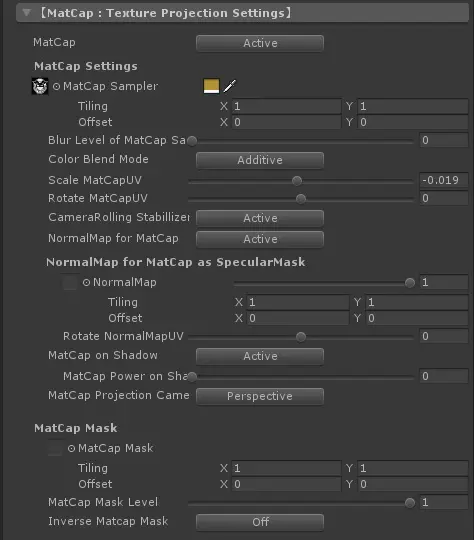This screenshot has width=474, height=540.
Task: Collapse the MatCap Texture Projection Settings section
Action: point(27,13)
